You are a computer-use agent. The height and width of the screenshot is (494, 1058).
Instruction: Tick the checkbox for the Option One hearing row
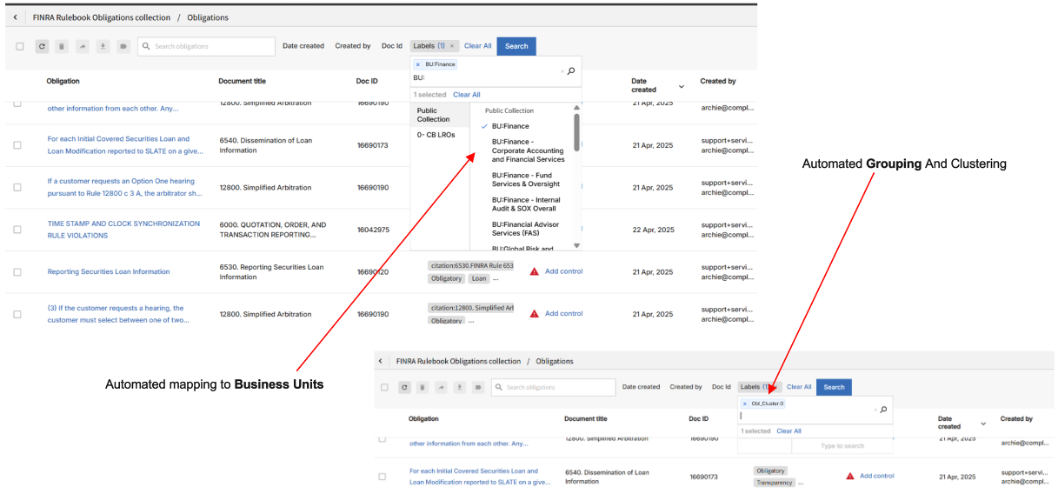pos(17,187)
